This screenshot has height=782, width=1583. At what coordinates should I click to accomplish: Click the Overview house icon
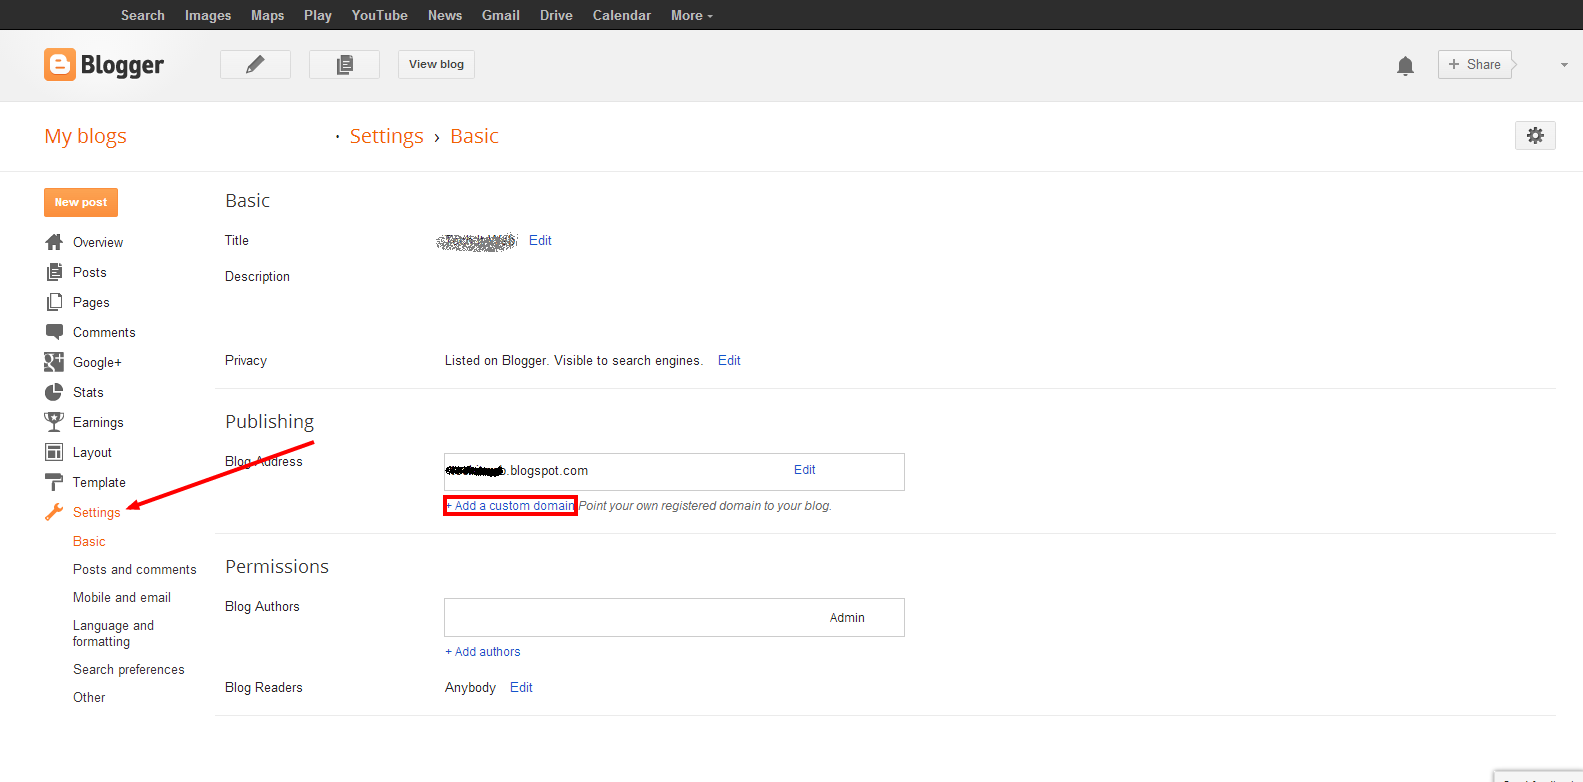click(54, 242)
